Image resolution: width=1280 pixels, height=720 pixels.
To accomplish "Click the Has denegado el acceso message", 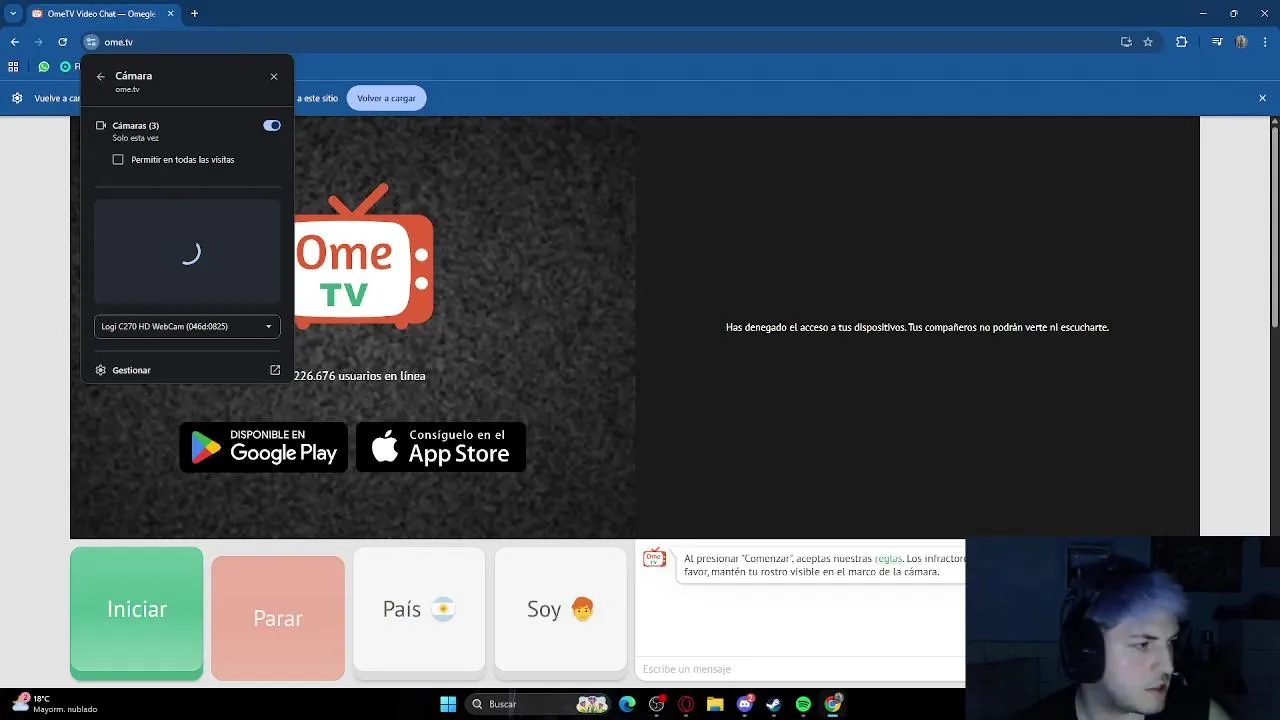I will (x=917, y=327).
